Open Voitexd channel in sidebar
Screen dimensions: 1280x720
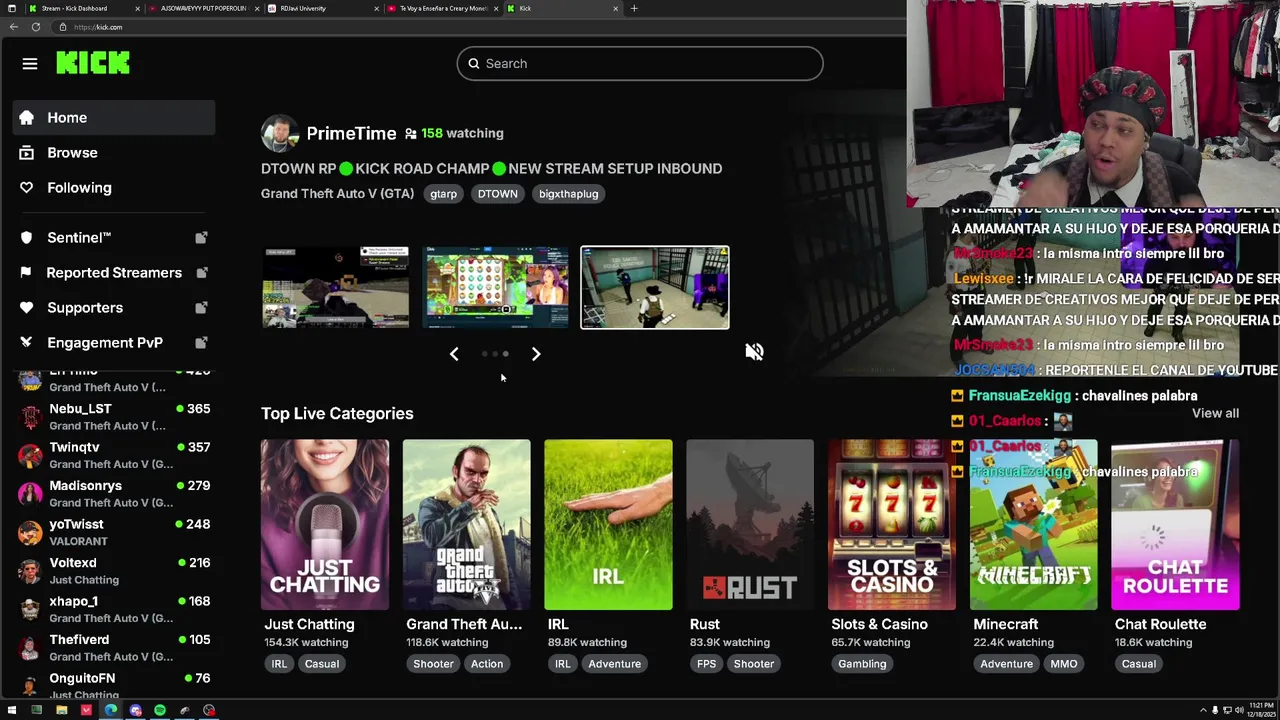click(x=114, y=570)
